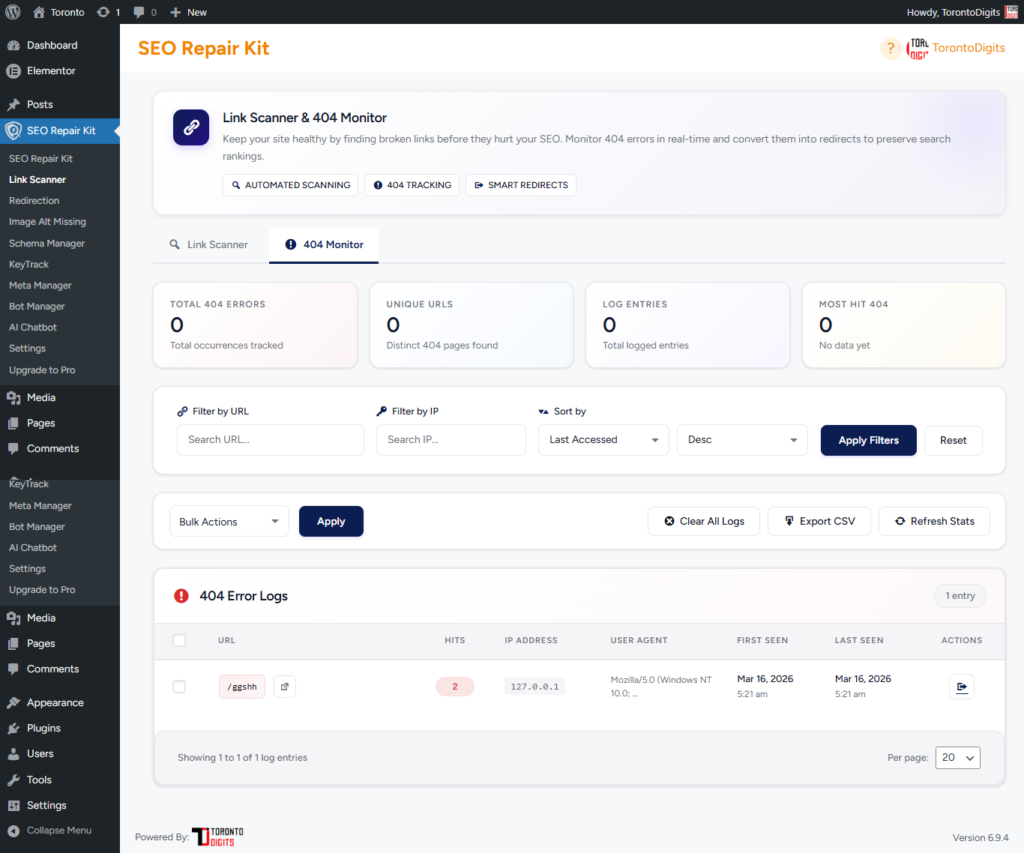Click the help question mark icon
The width and height of the screenshot is (1024, 853).
click(x=890, y=48)
